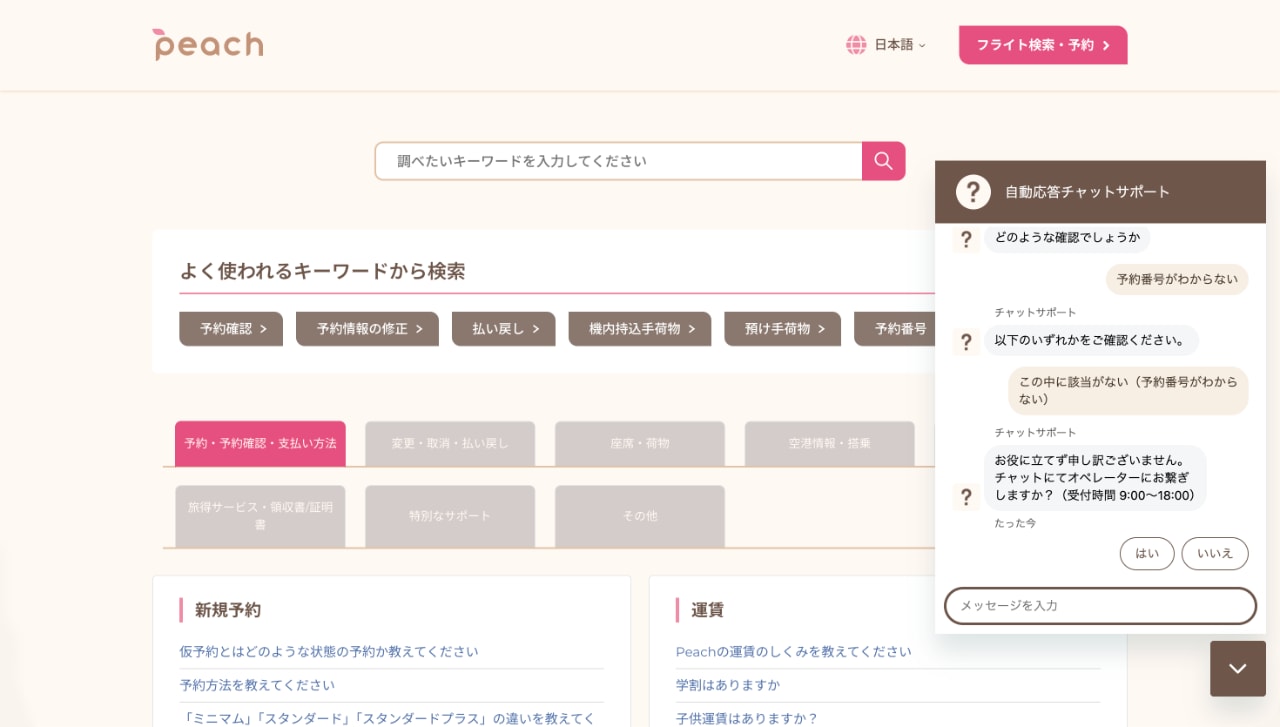
Task: Click the 予約番号がわからない chat bubble
Action: coord(1177,279)
